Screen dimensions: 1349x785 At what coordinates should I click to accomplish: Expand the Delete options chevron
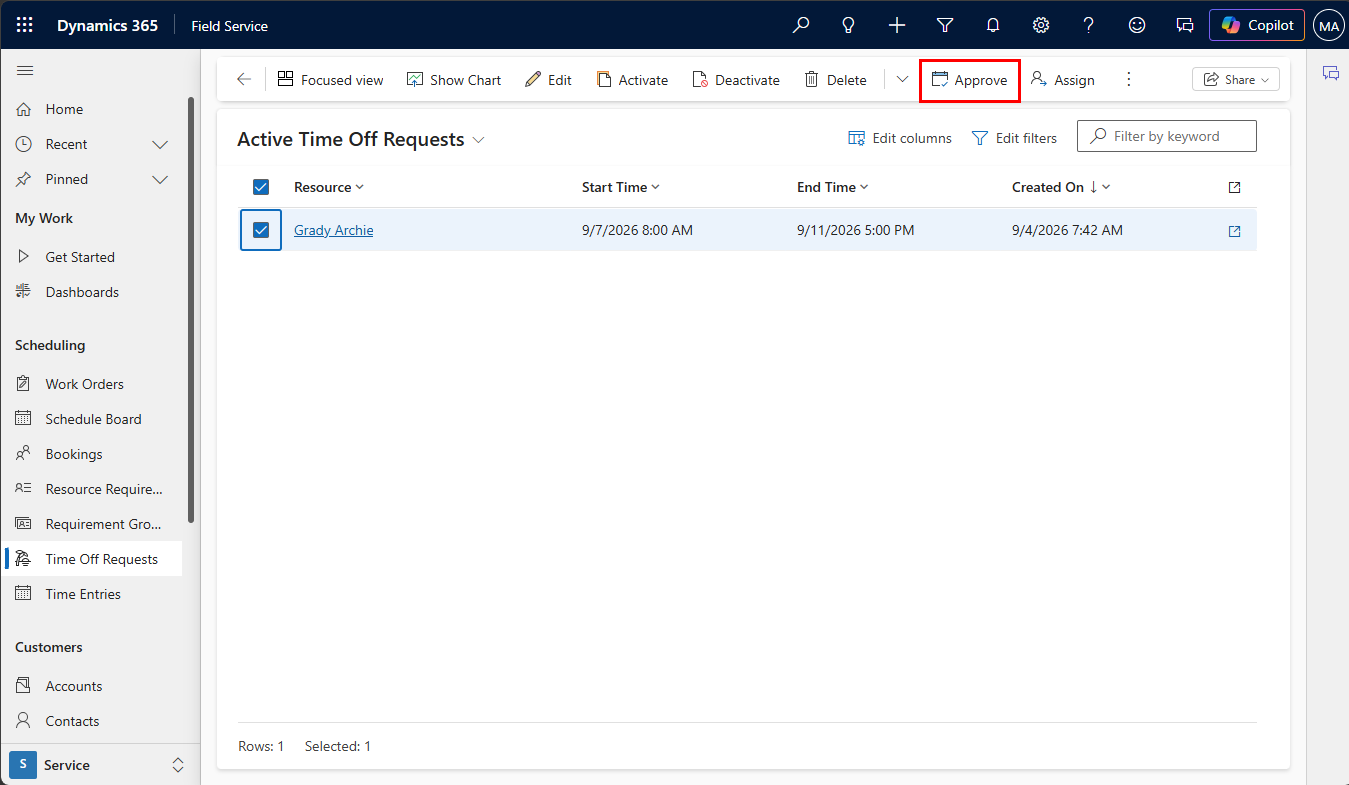coord(902,79)
